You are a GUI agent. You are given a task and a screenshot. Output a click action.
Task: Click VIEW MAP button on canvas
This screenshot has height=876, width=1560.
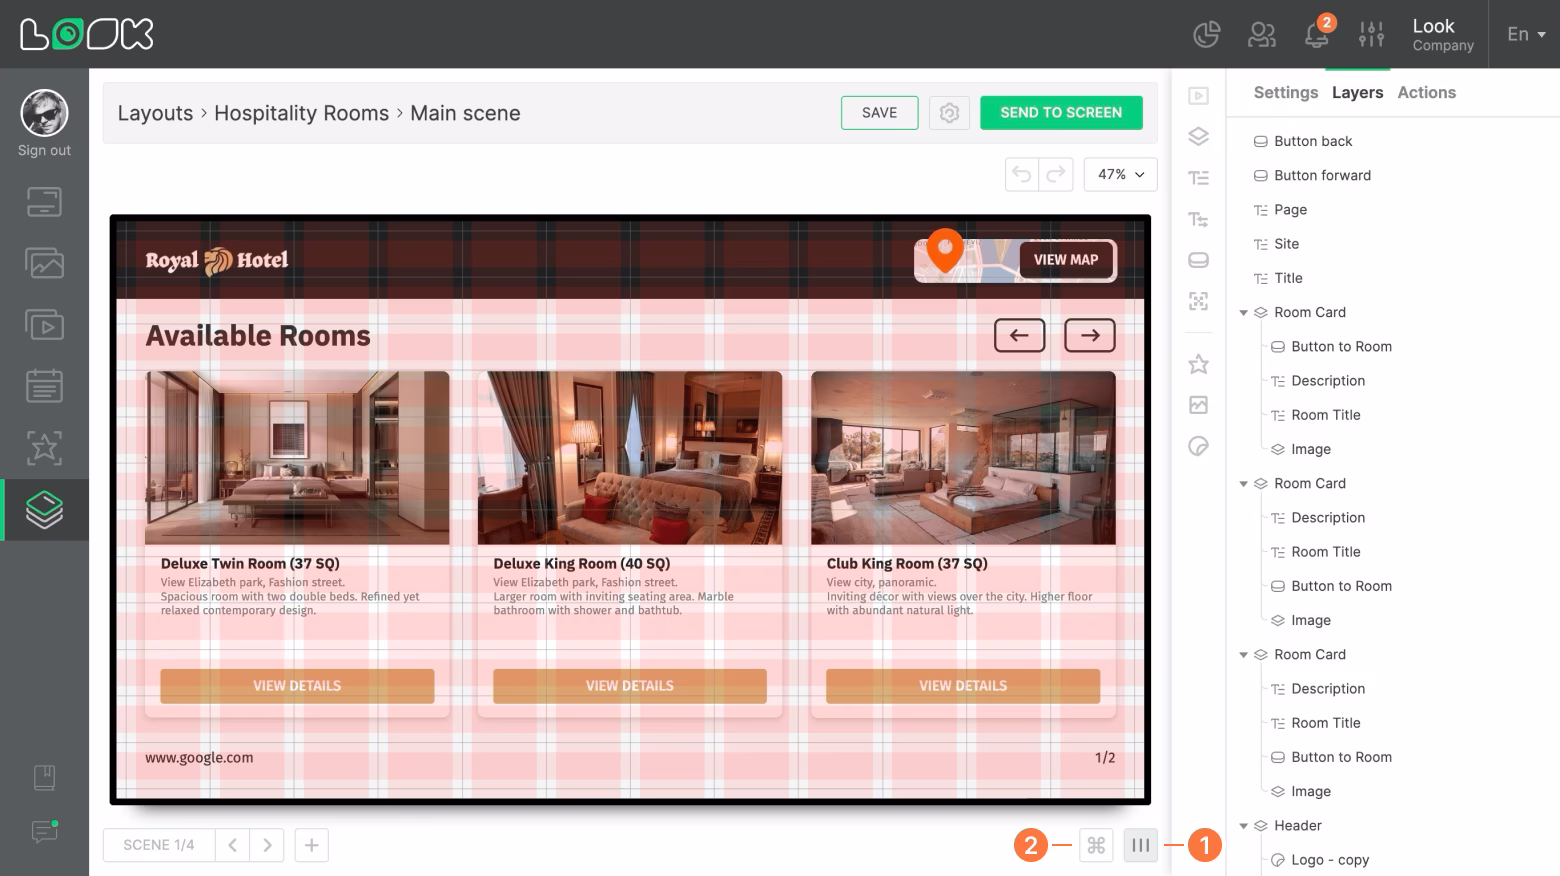coord(1066,260)
